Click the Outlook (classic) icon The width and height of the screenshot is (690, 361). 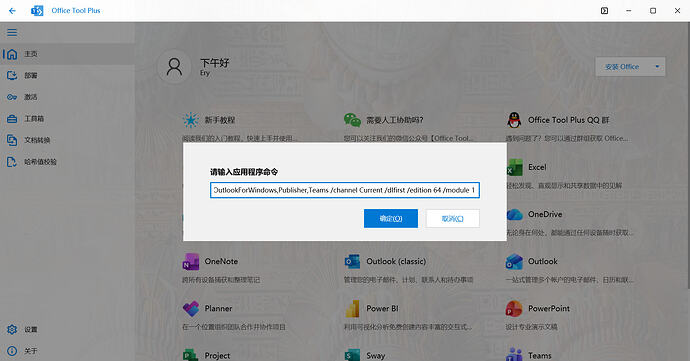click(352, 262)
